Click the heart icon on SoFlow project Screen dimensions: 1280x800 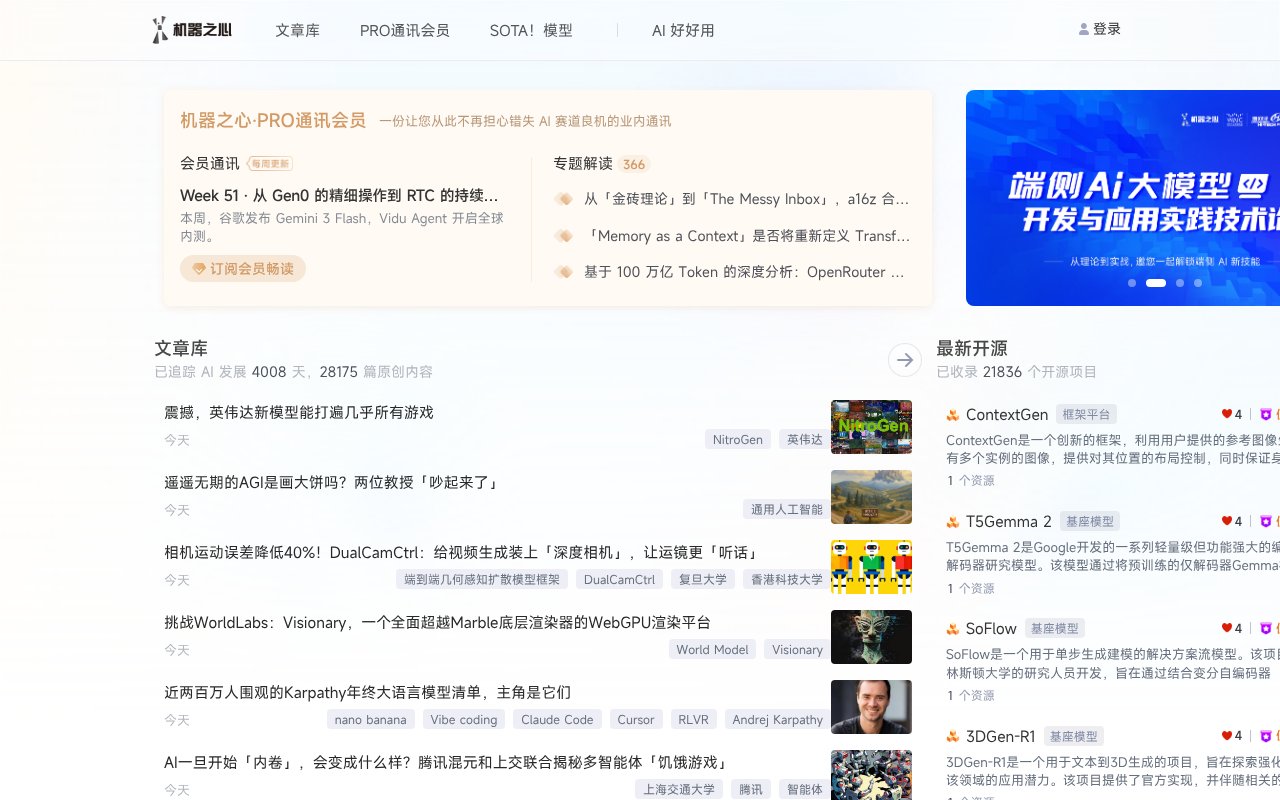click(x=1227, y=629)
